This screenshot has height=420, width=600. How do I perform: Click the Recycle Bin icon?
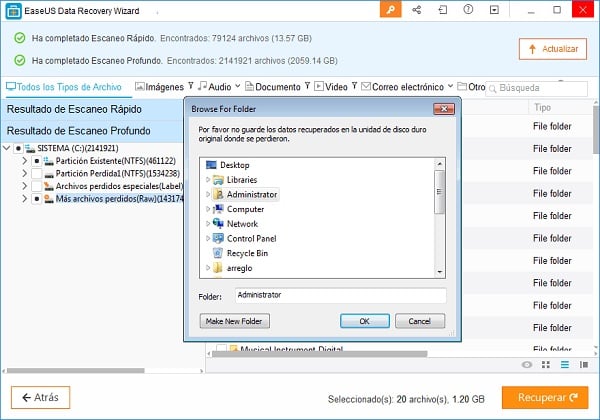[218, 253]
